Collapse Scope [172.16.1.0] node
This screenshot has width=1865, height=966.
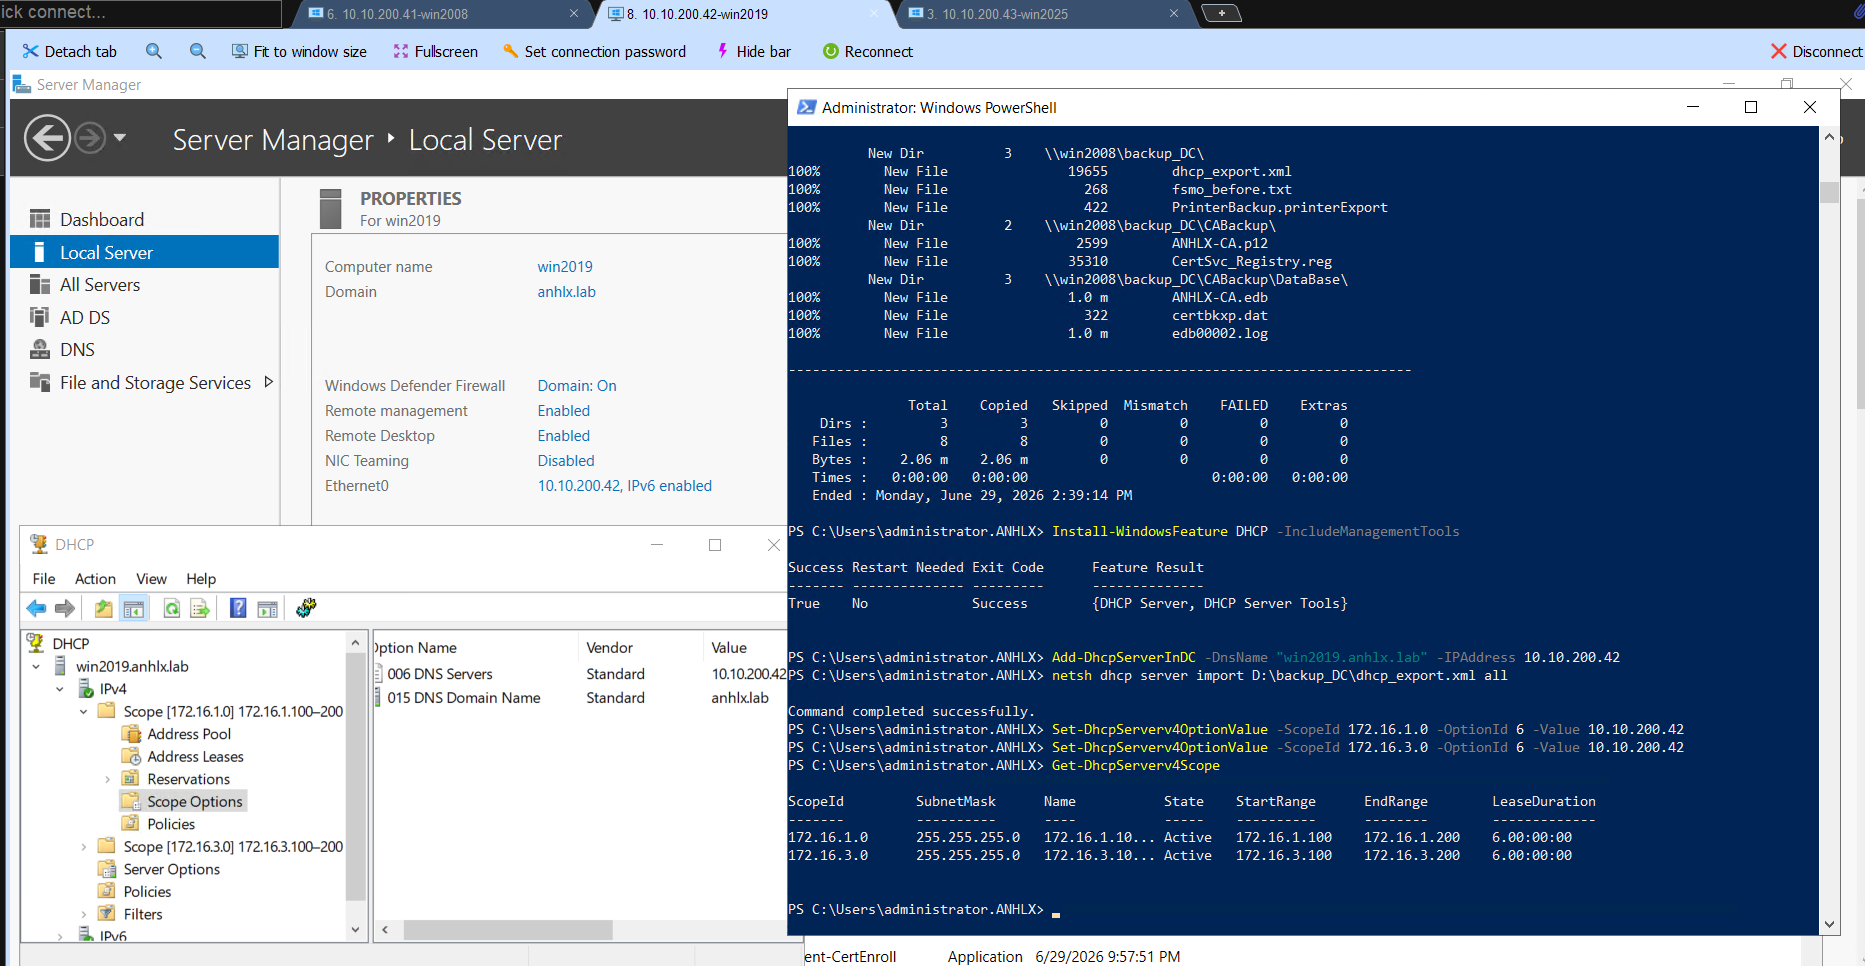[84, 711]
